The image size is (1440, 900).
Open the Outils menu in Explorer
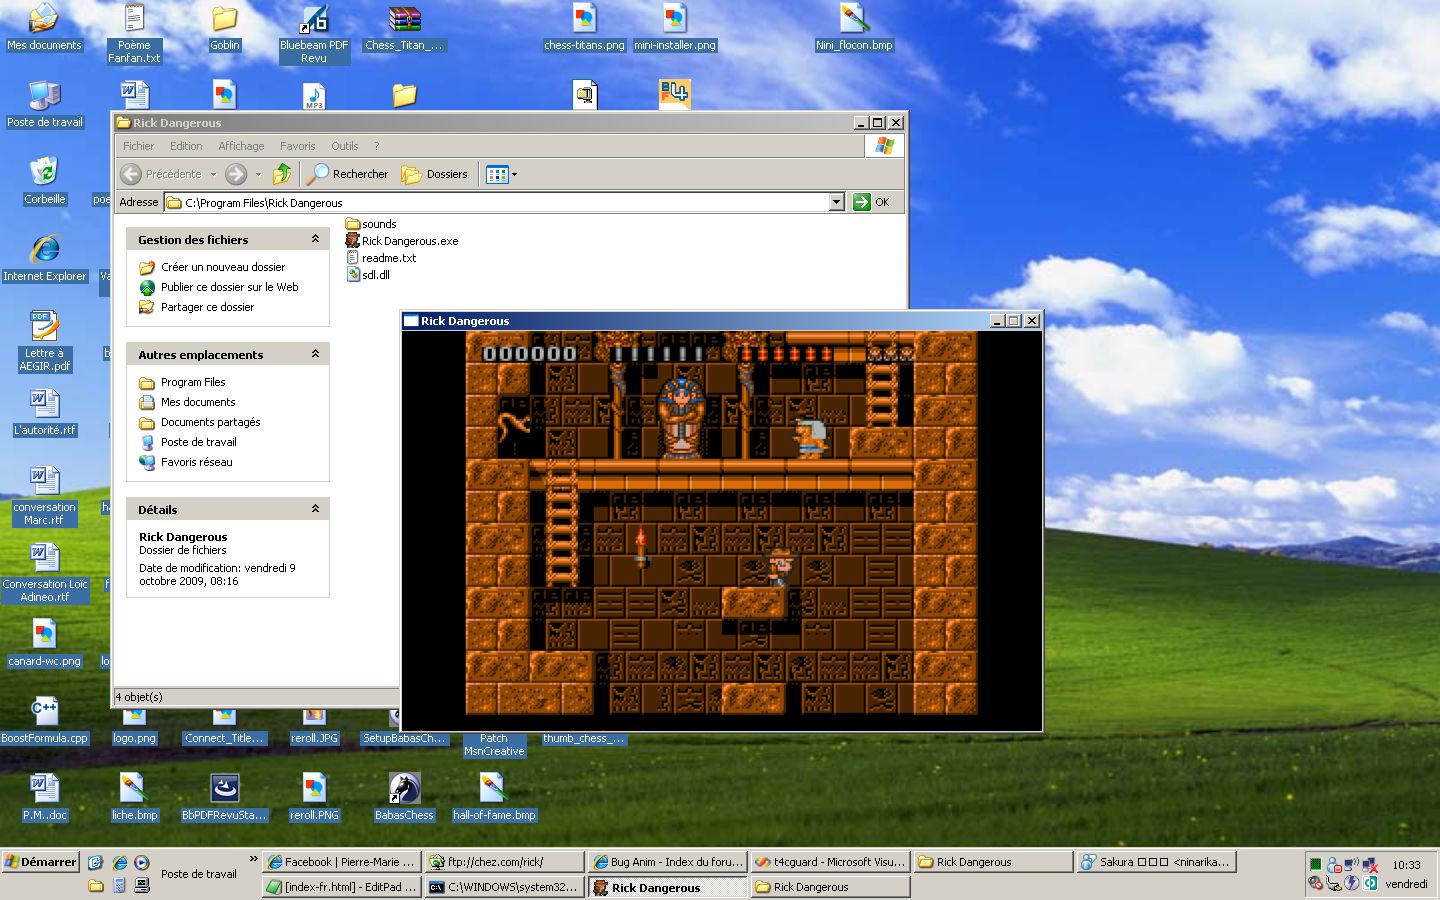tap(344, 146)
